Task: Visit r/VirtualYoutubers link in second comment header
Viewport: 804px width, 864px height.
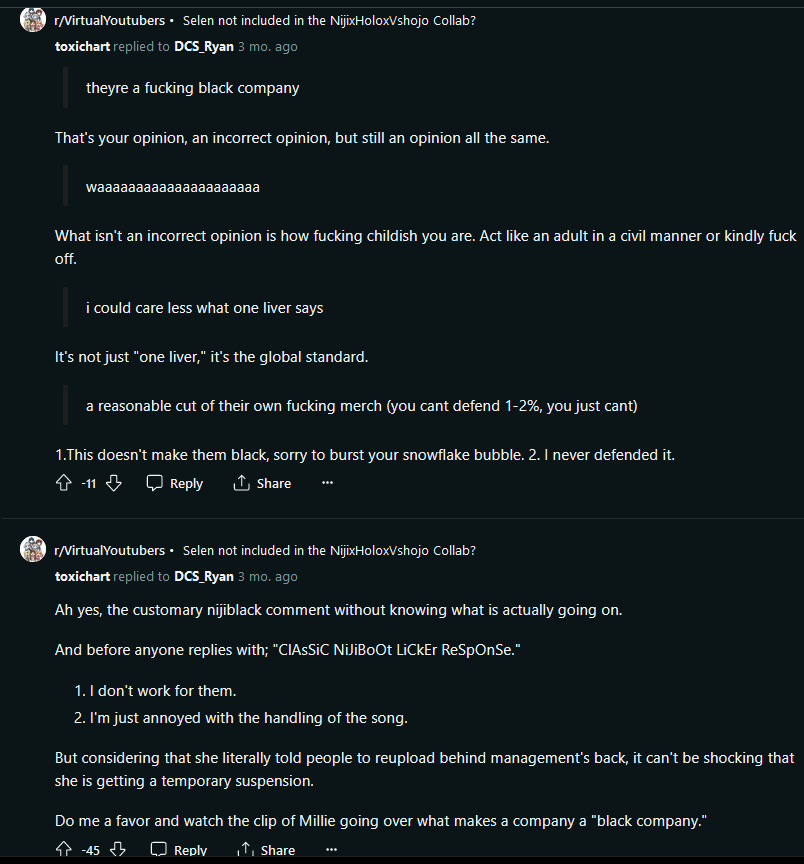Action: click(110, 550)
